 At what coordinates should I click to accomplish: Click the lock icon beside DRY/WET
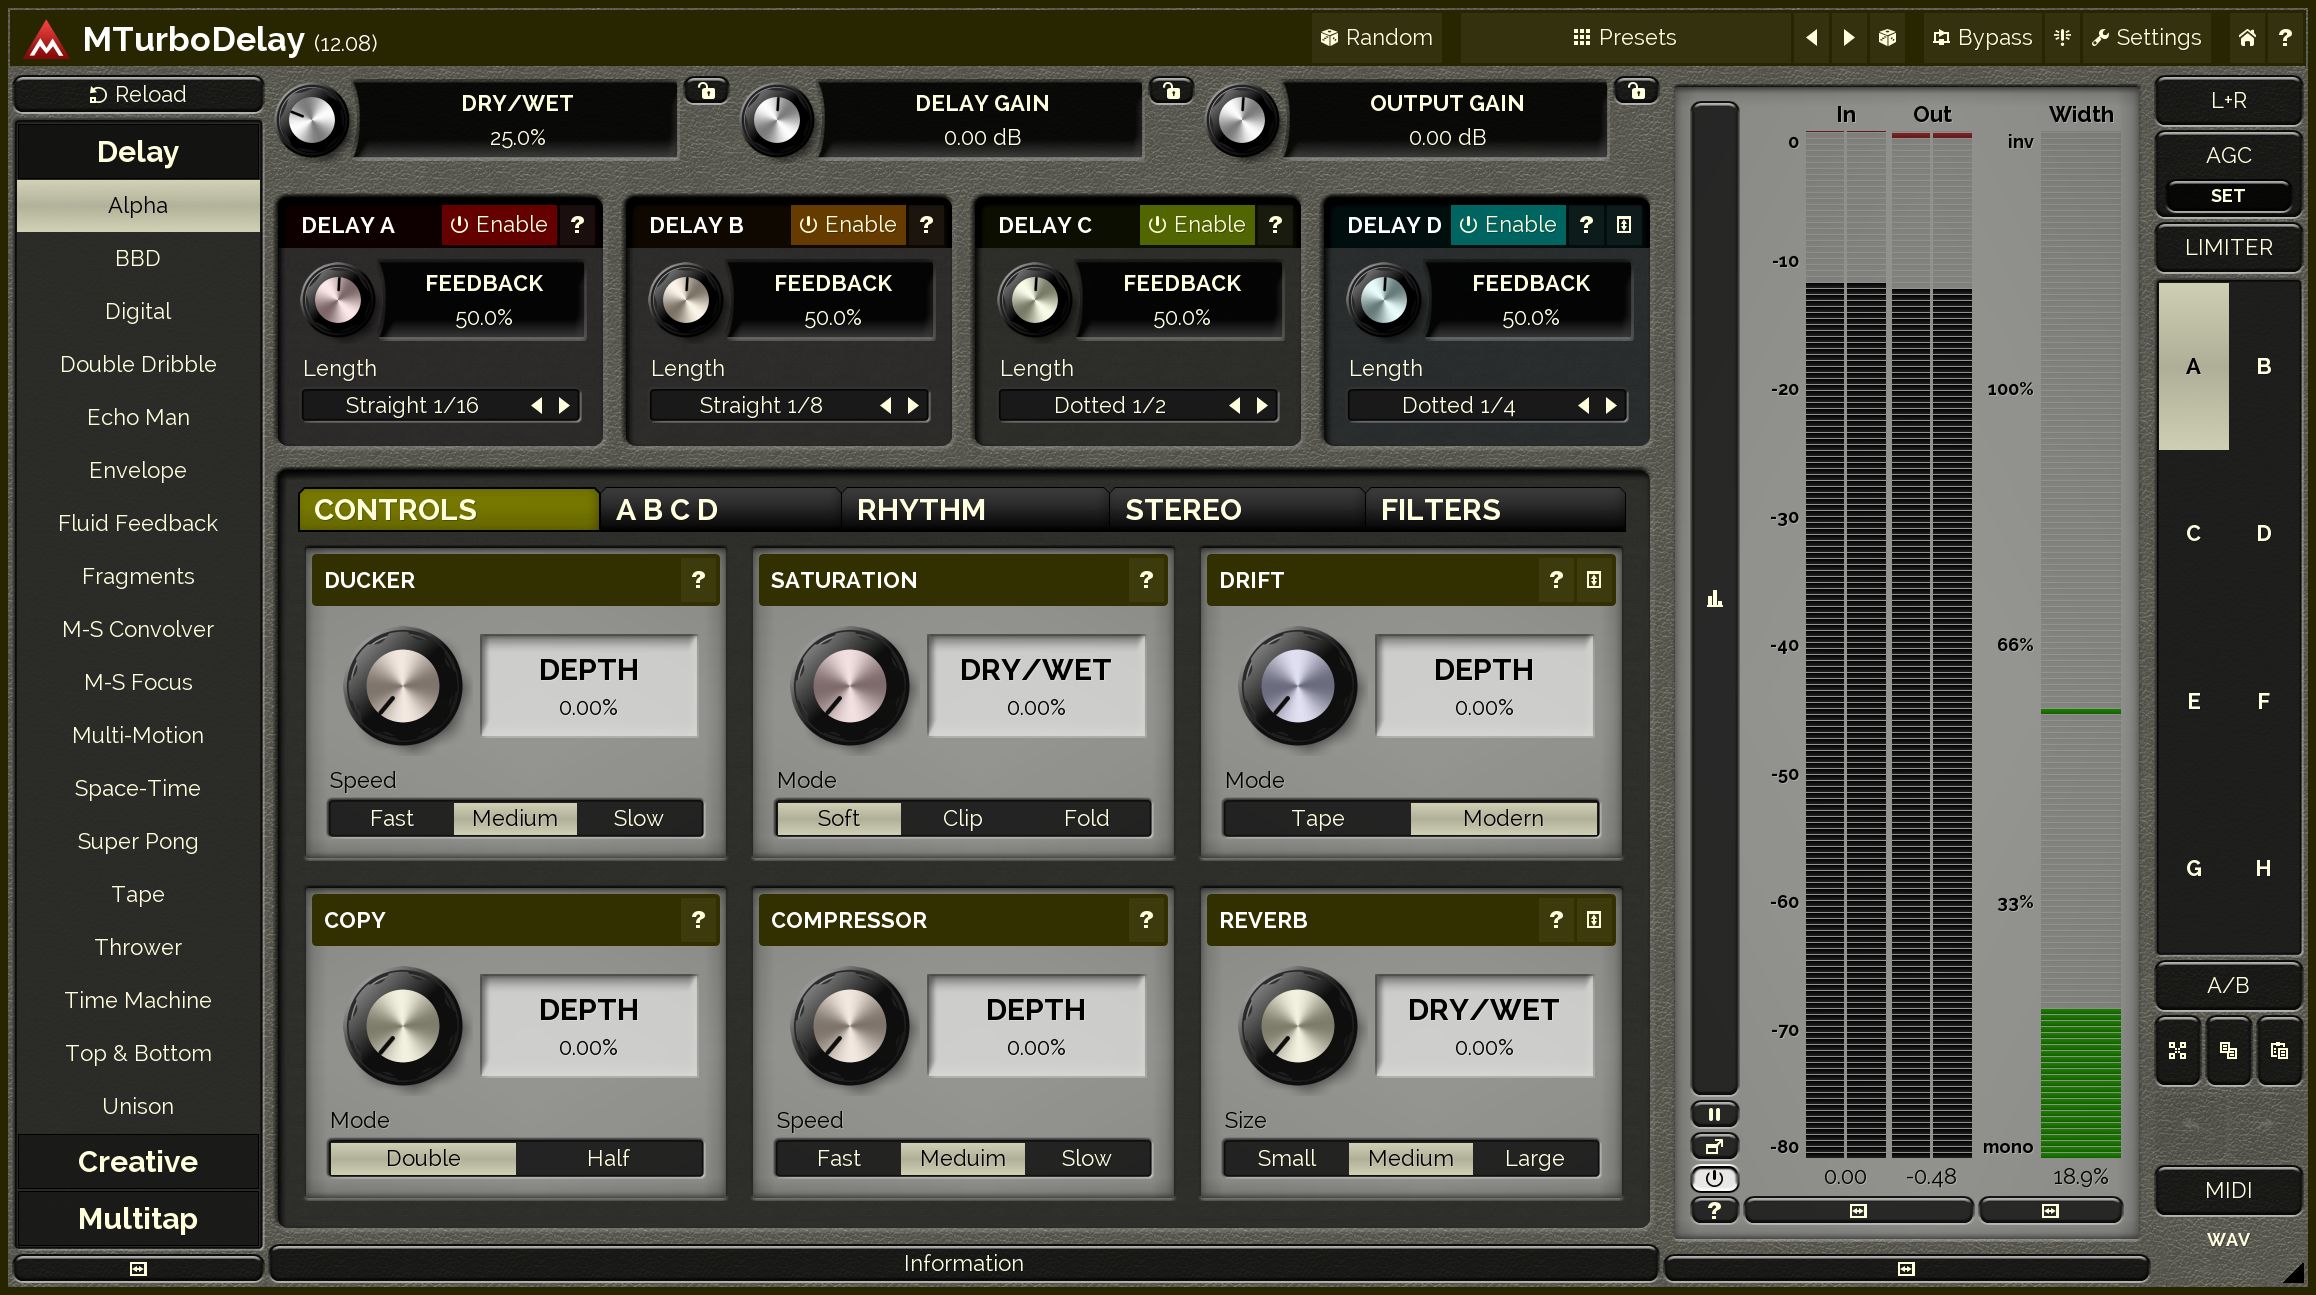coord(707,91)
